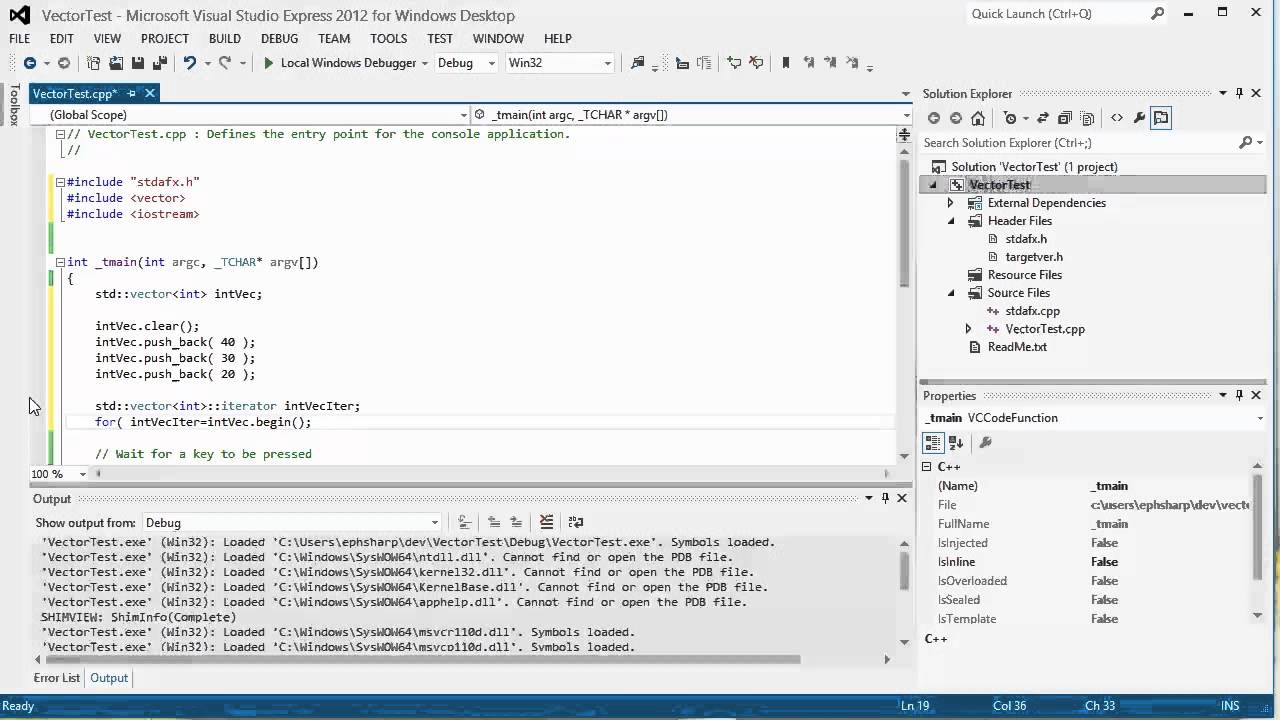Click the search magnifier in Quick Launch

pyautogui.click(x=1157, y=14)
